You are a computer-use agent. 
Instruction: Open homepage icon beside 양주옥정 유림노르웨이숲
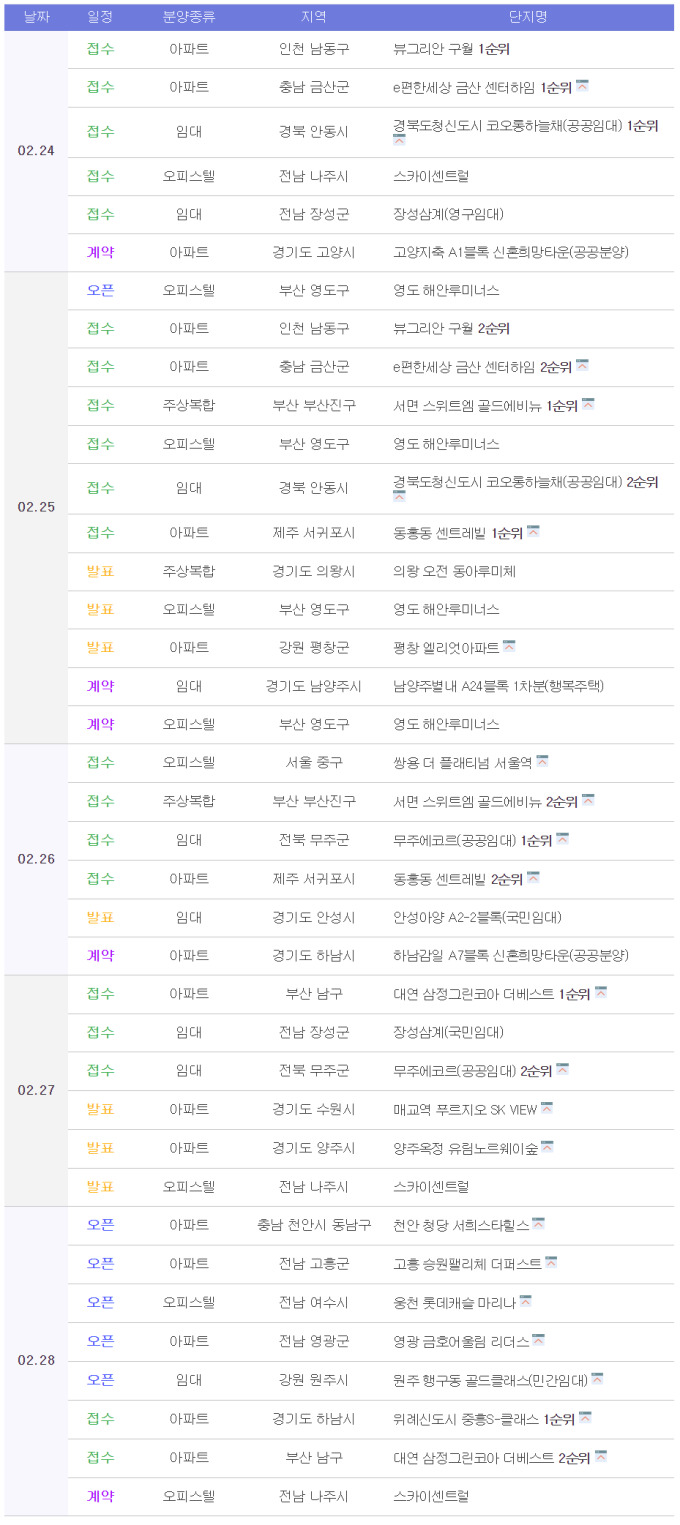[547, 1147]
